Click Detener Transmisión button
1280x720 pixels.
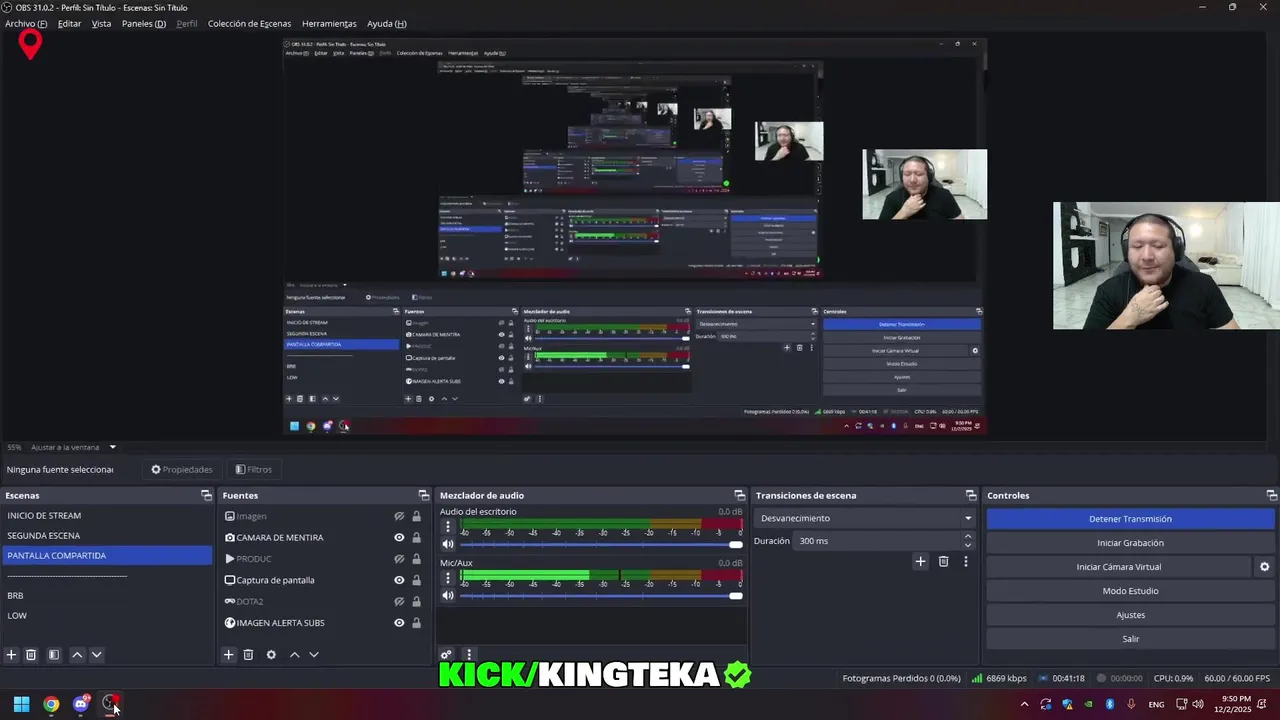(1130, 519)
